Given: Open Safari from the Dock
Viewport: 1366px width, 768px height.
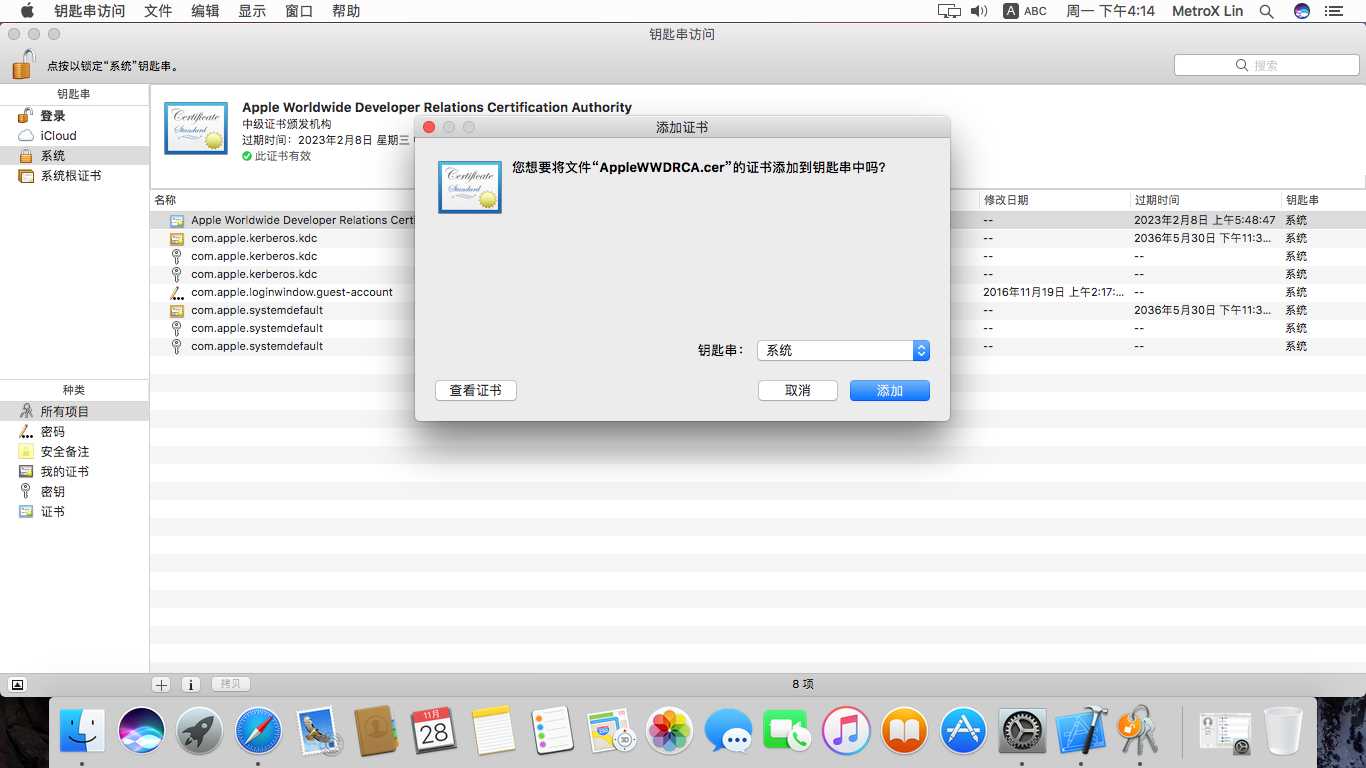Looking at the screenshot, I should [258, 731].
